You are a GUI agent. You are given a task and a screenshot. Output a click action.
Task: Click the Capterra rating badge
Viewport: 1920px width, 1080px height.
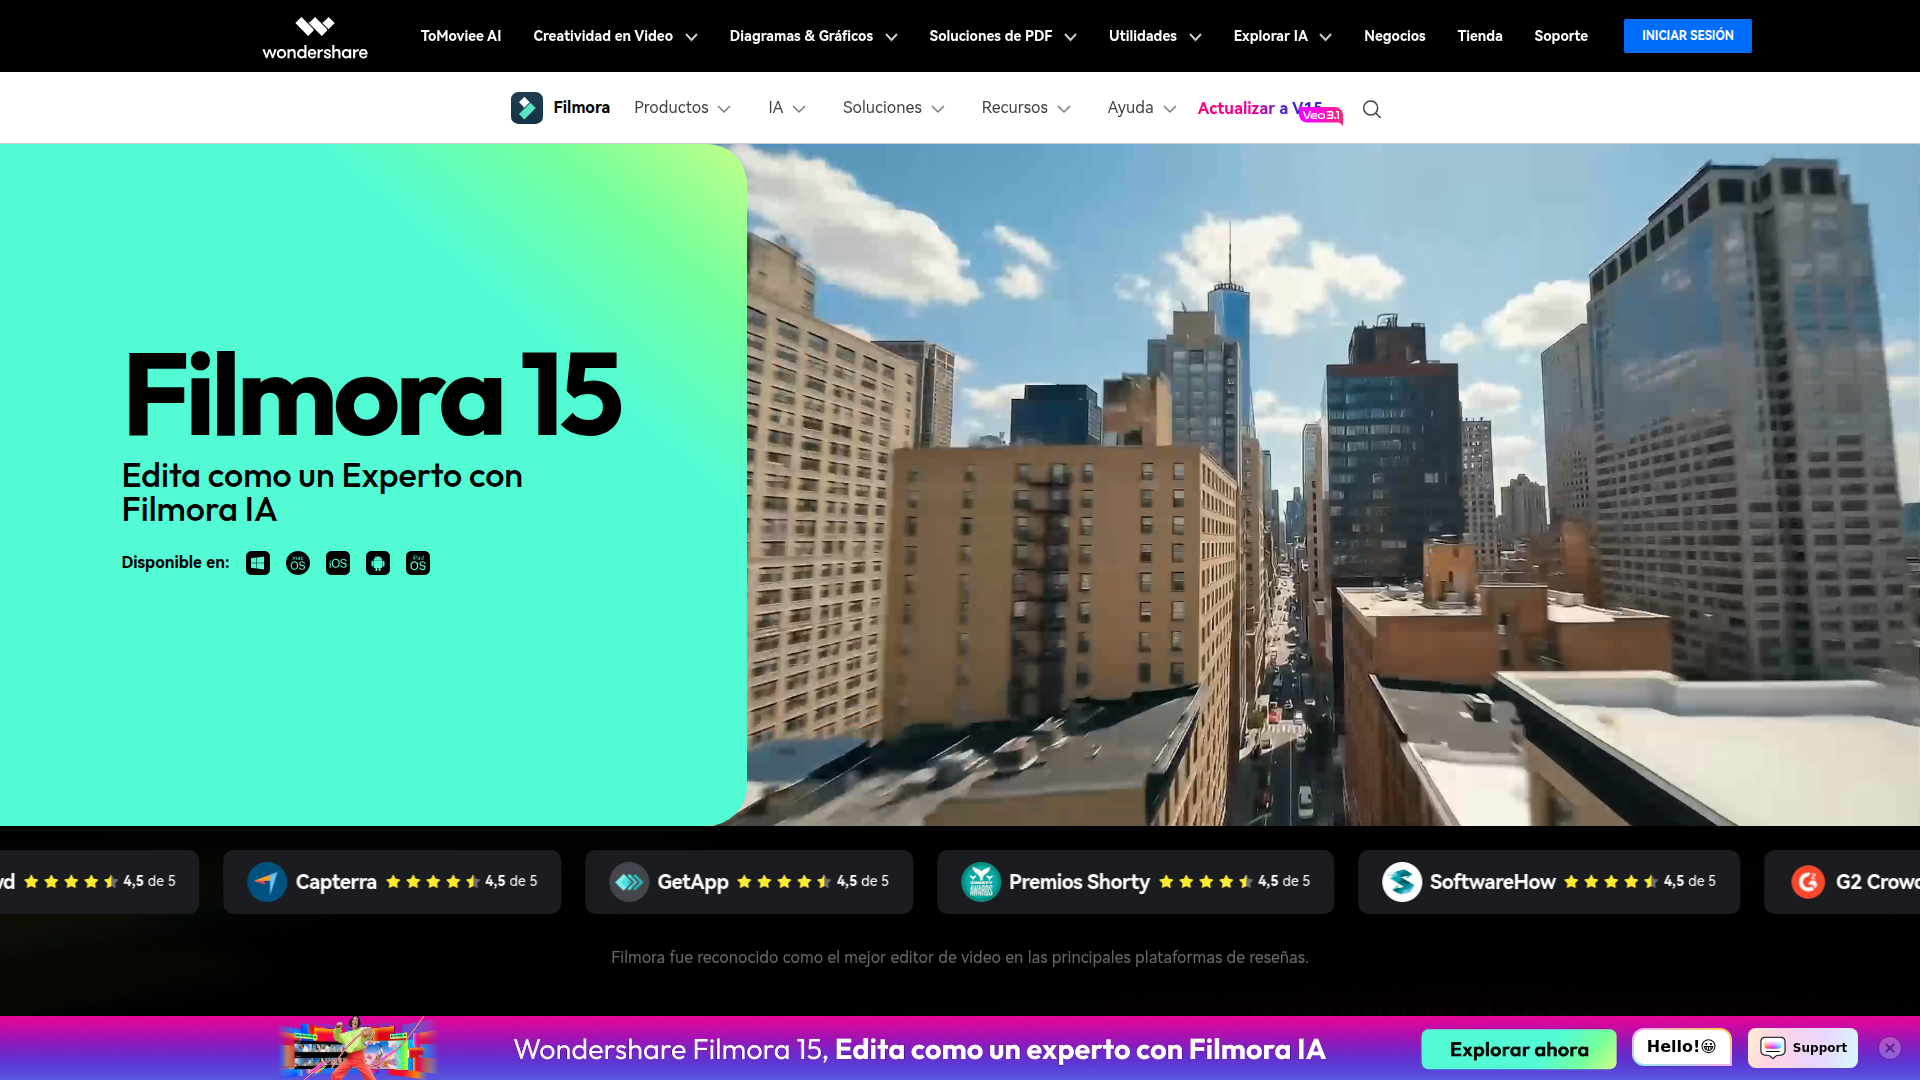(392, 882)
